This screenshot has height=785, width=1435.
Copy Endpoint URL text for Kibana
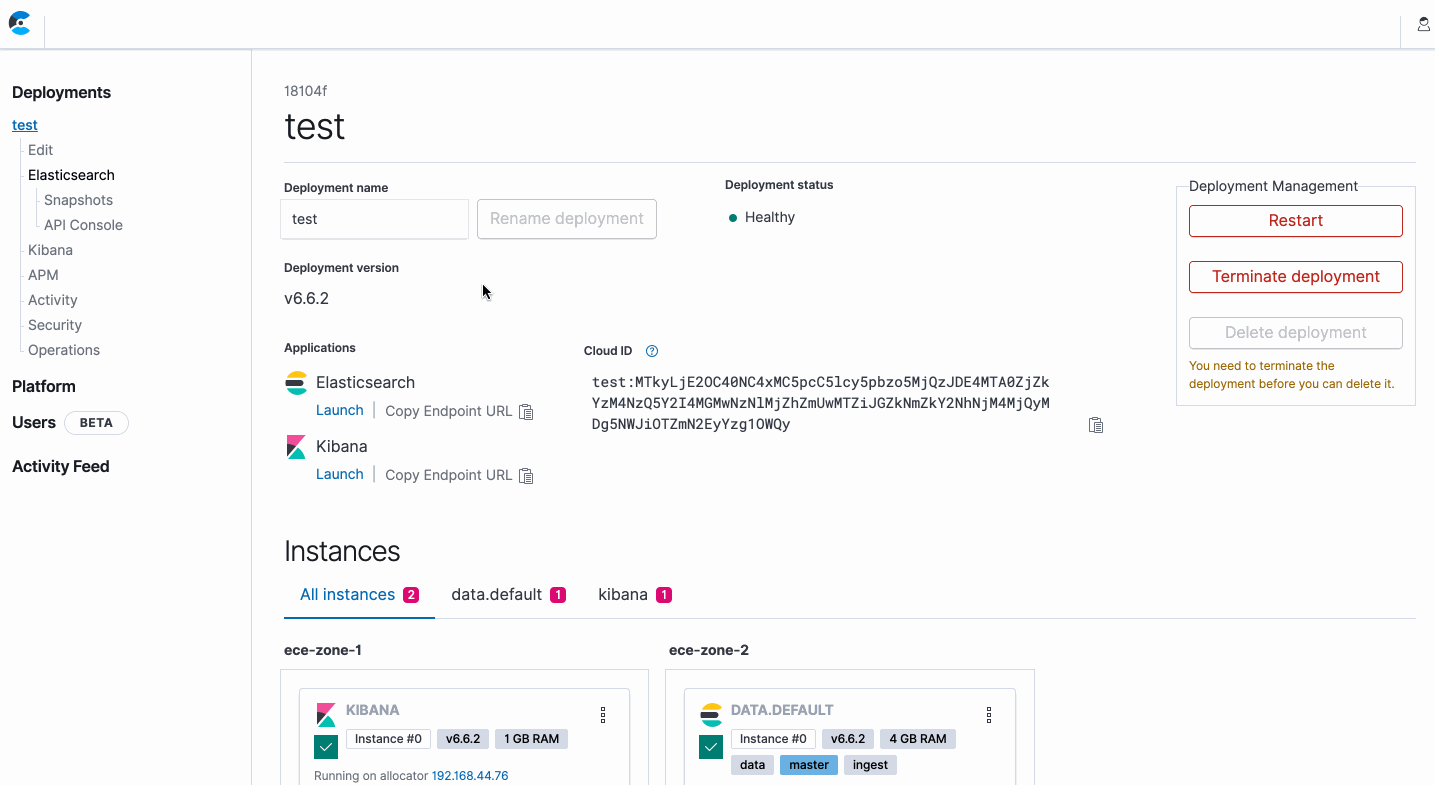[x=448, y=475]
